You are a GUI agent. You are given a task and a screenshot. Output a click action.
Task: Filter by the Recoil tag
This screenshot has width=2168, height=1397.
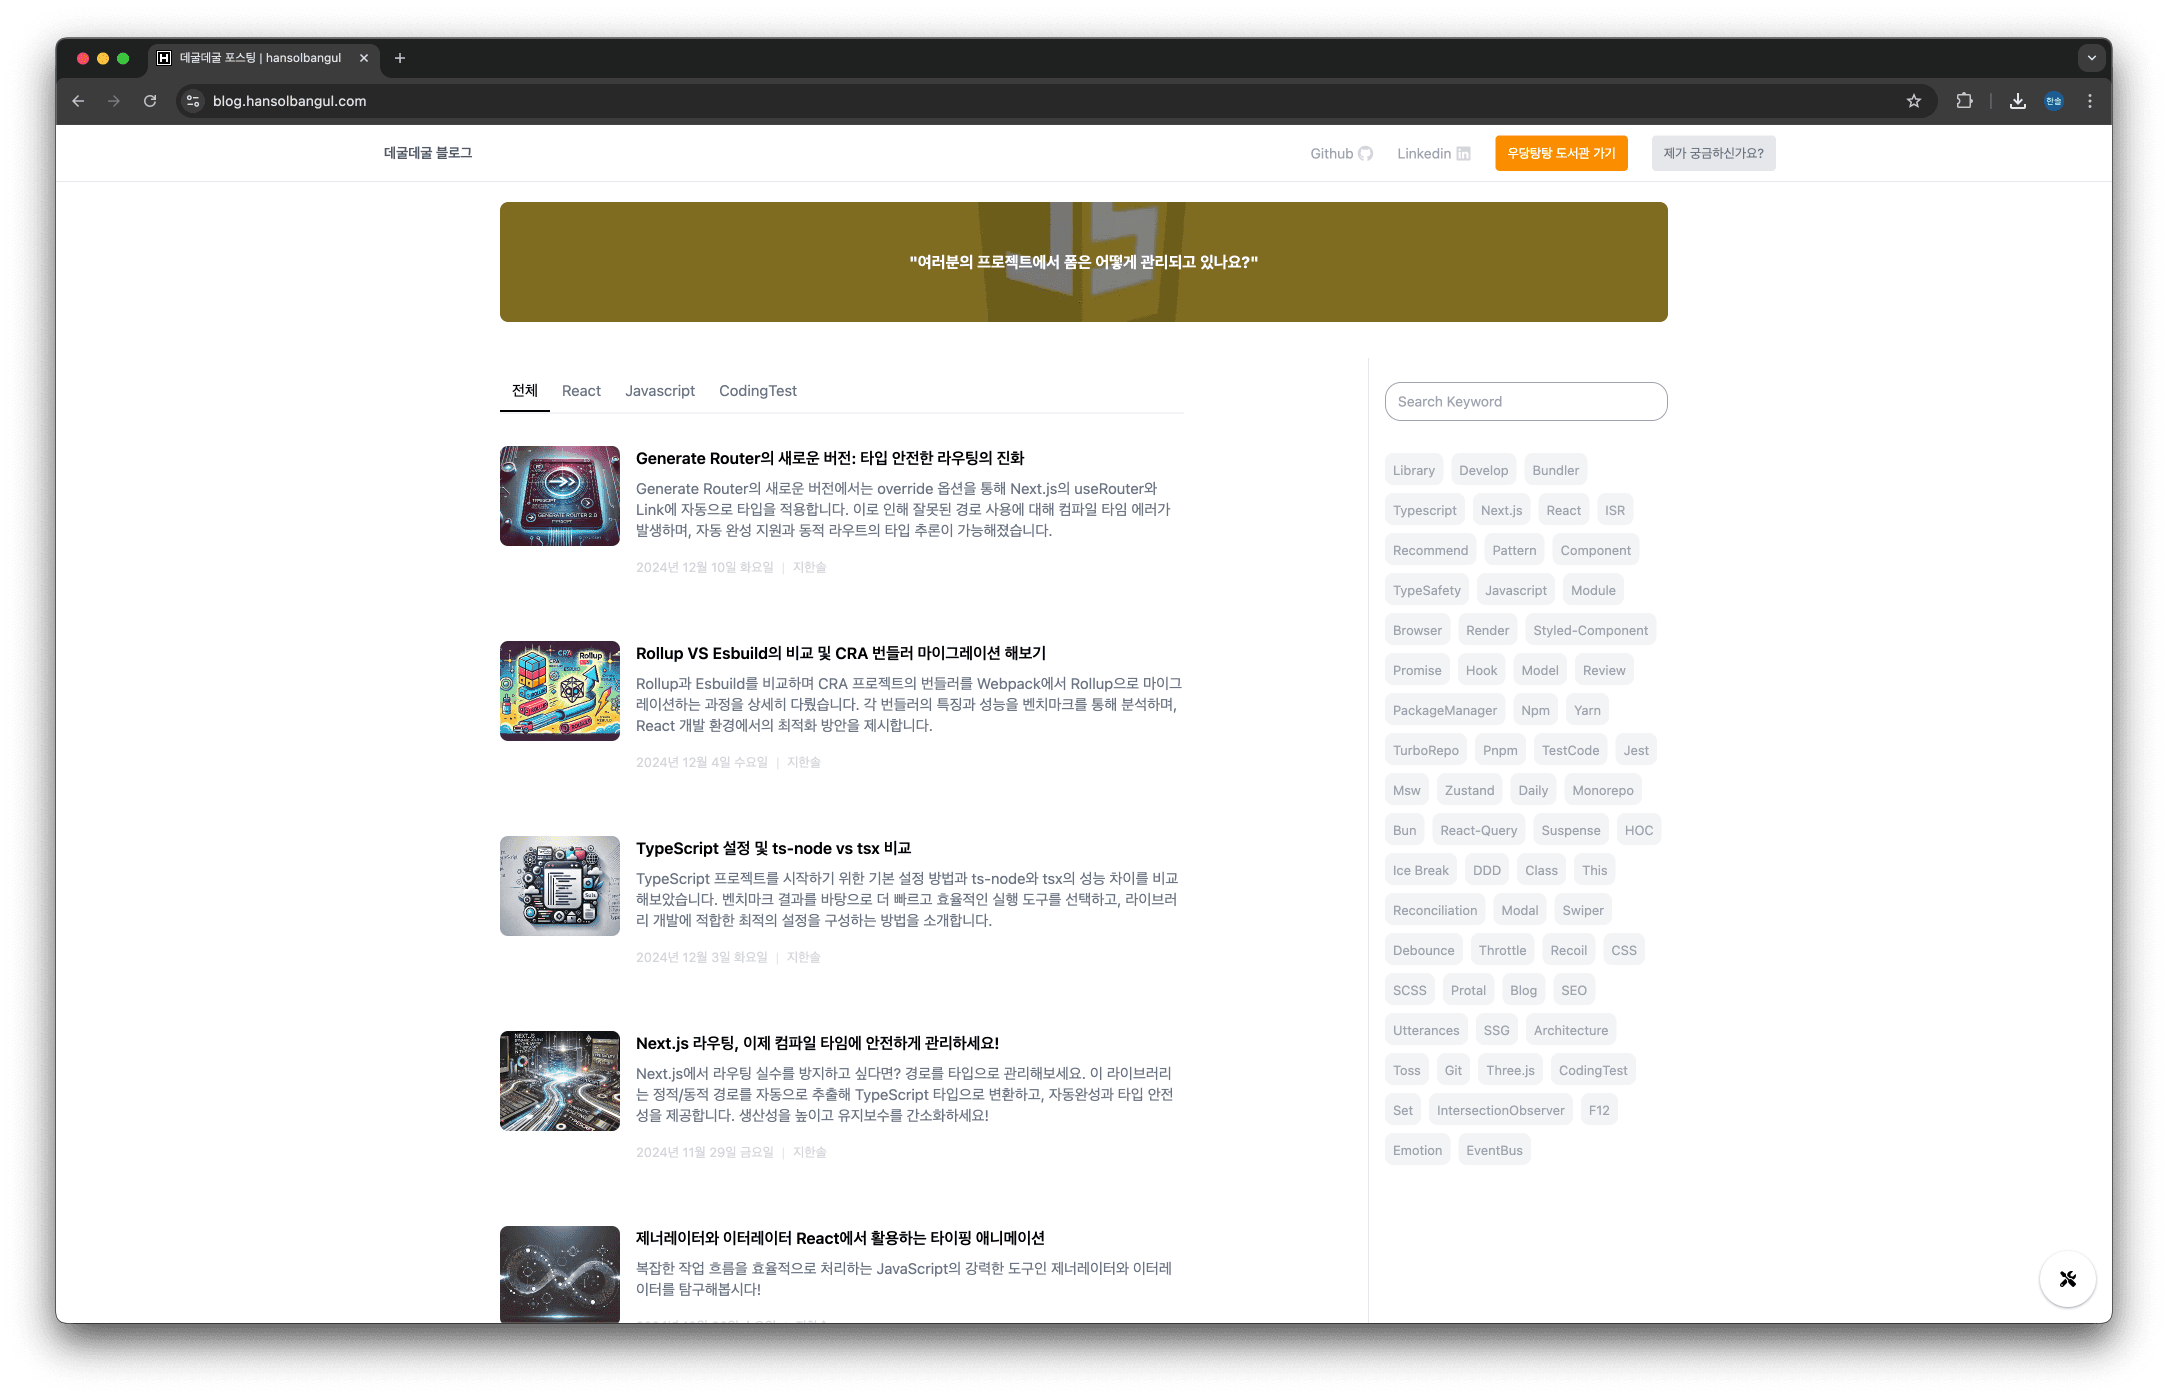pos(1569,950)
